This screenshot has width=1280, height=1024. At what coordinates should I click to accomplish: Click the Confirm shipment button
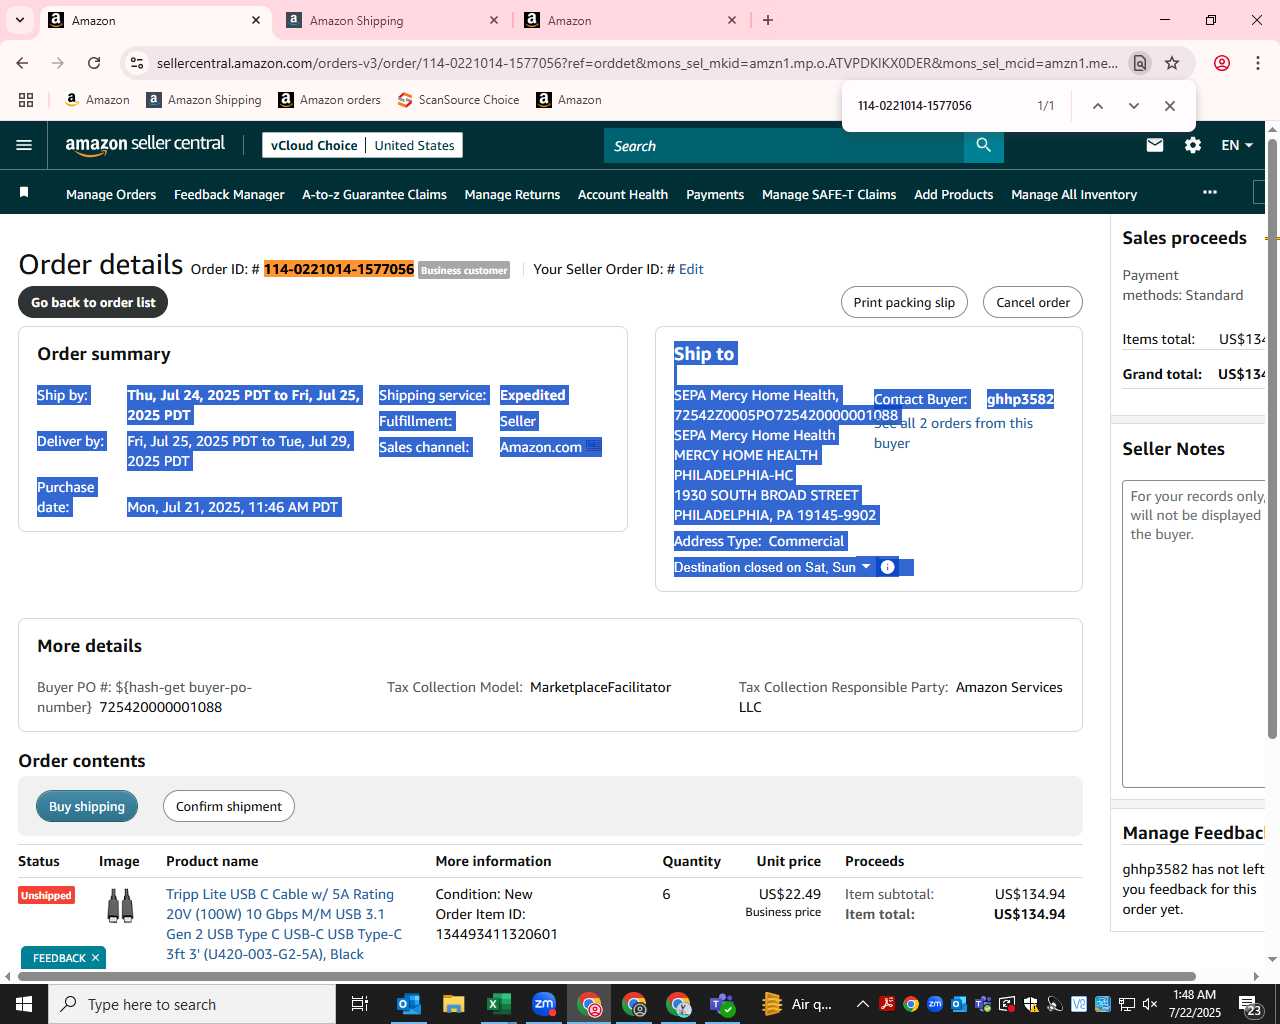click(x=229, y=806)
